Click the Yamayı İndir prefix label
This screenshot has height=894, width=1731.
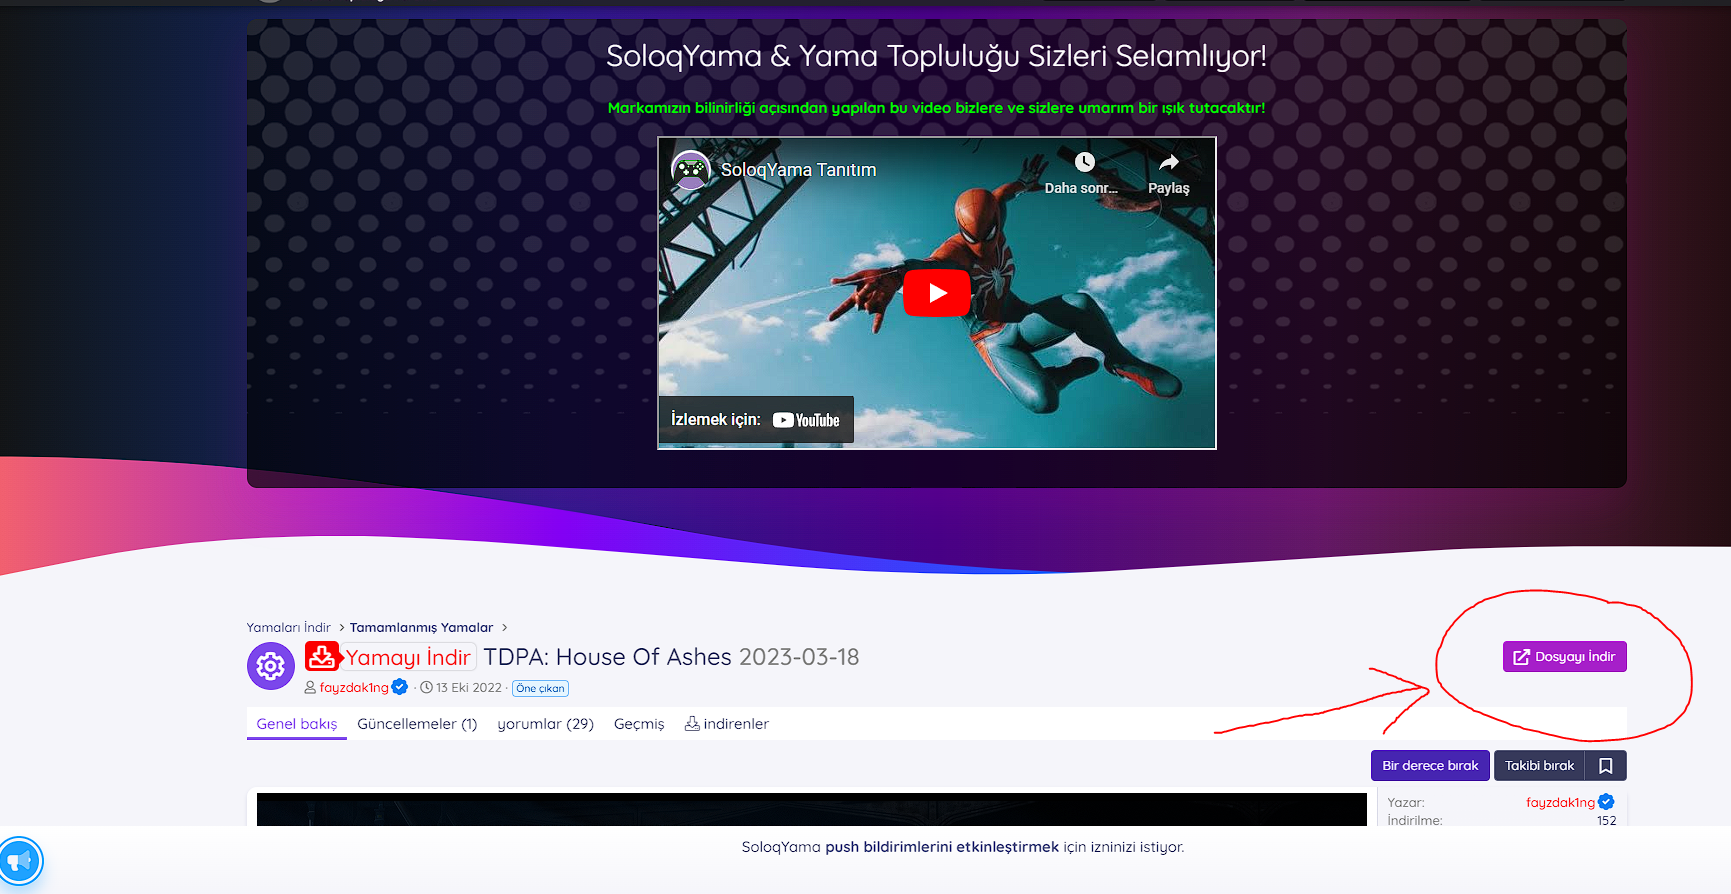408,657
